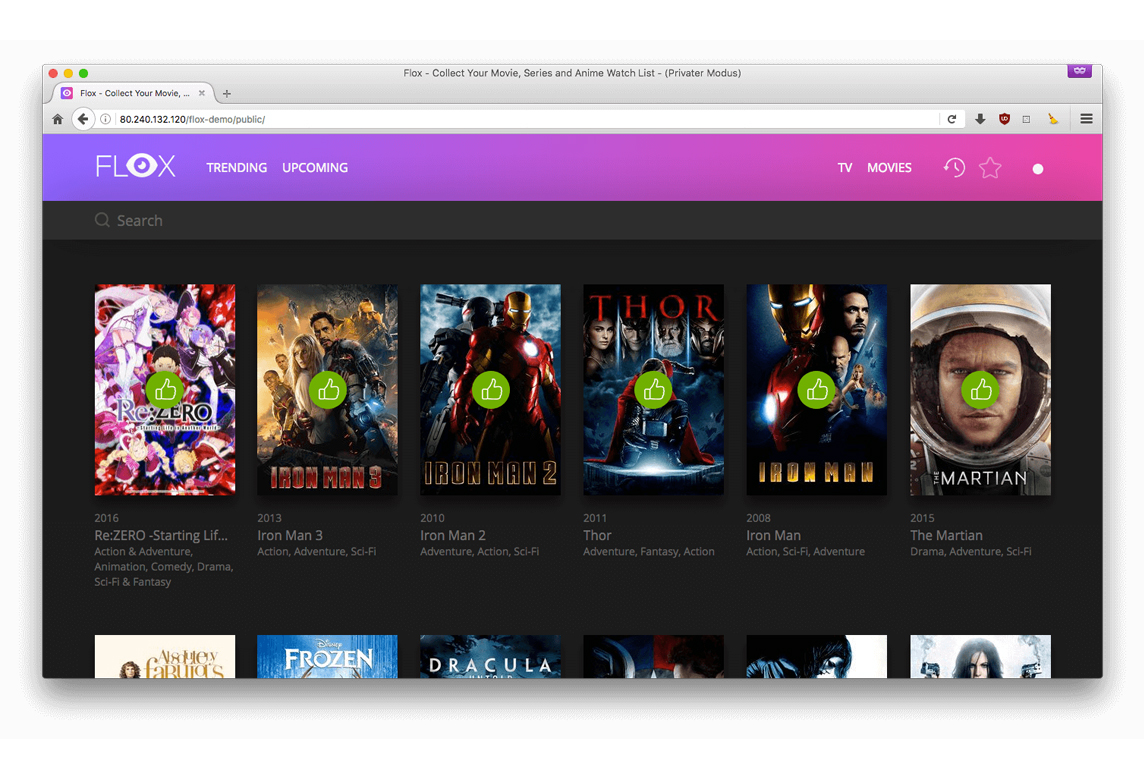Click the site info icon in address bar
1144x758 pixels.
[105, 119]
